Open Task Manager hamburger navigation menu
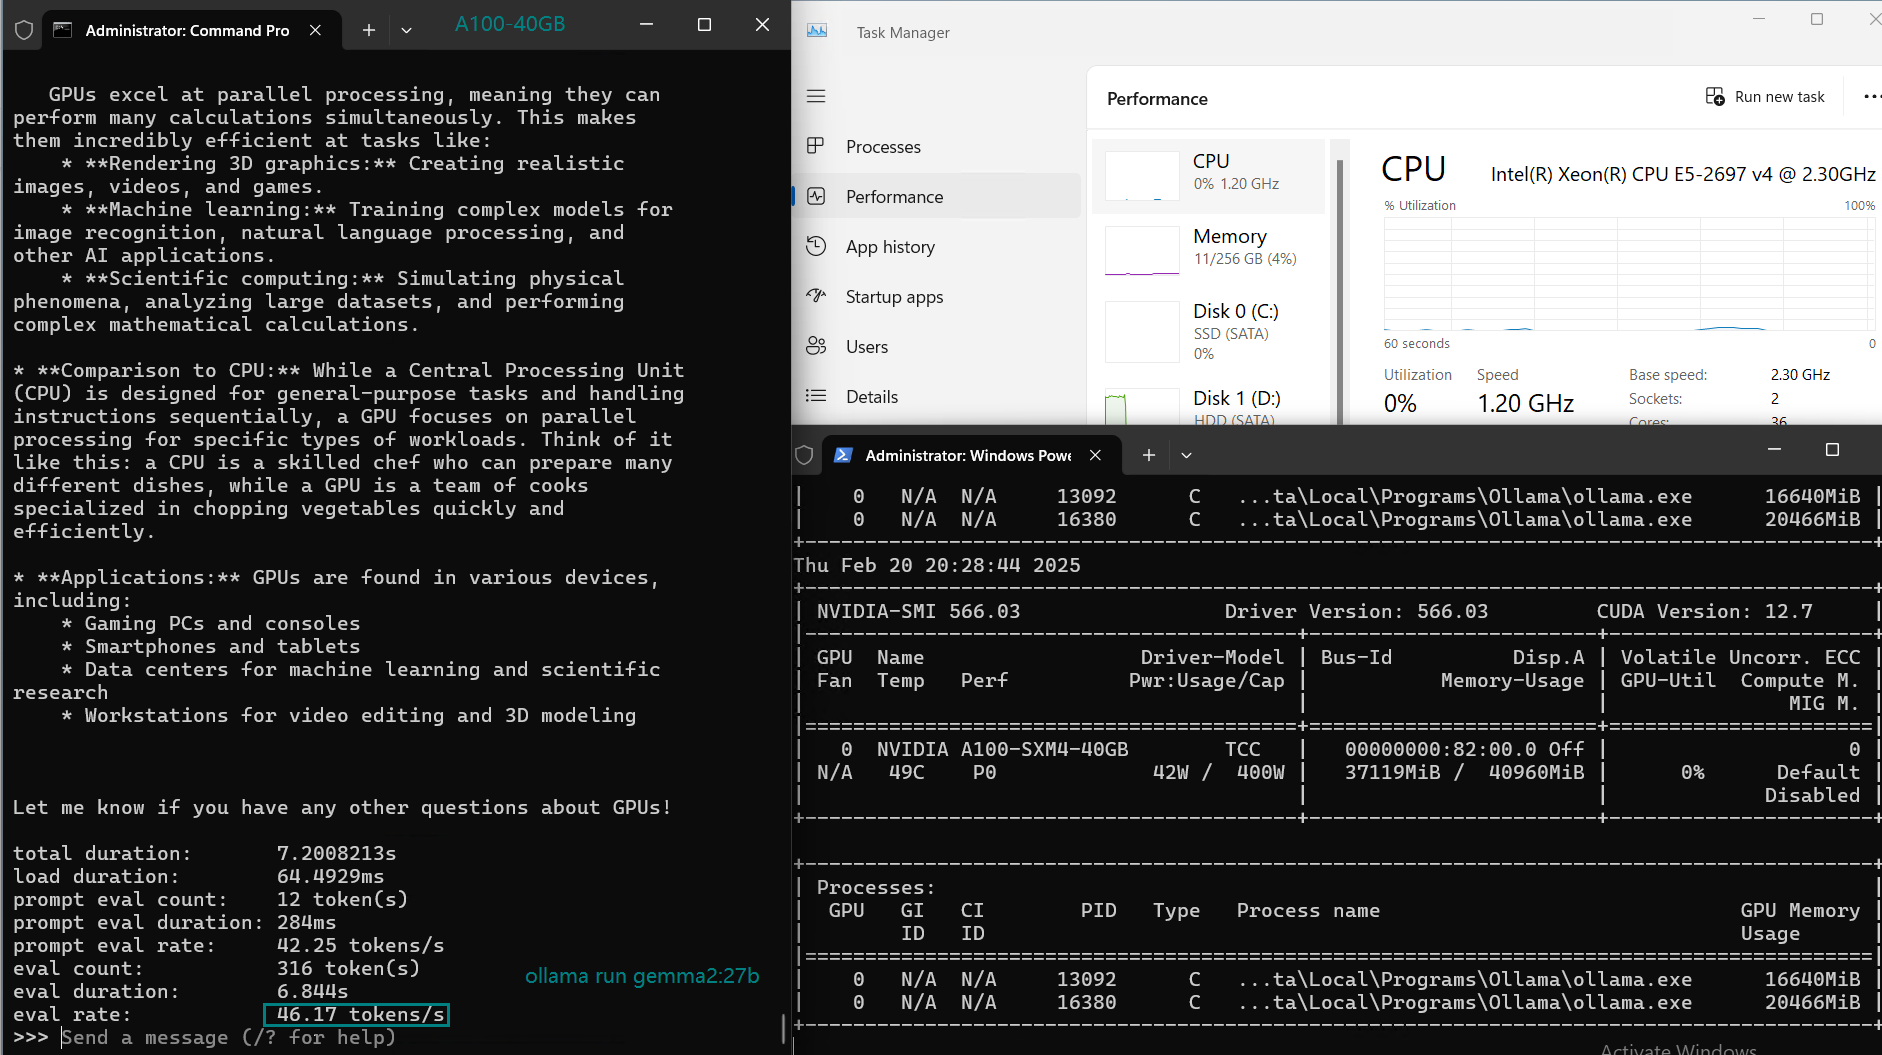The image size is (1882, 1055). (816, 96)
